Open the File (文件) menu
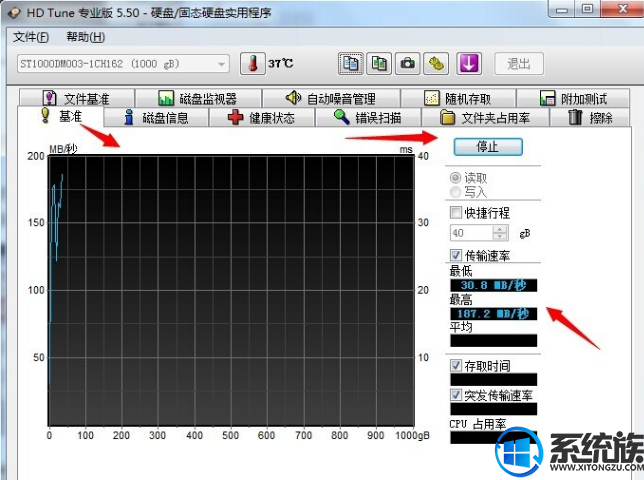 click(31, 37)
